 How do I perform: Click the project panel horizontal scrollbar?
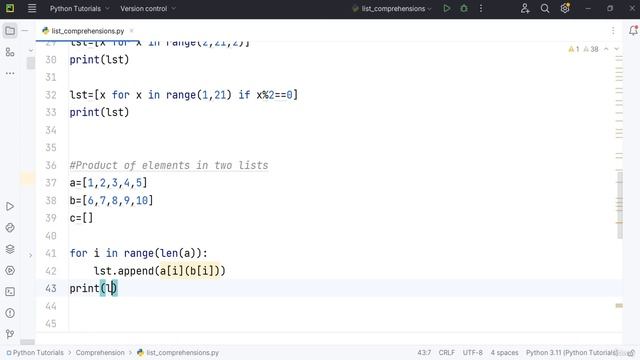(27, 342)
